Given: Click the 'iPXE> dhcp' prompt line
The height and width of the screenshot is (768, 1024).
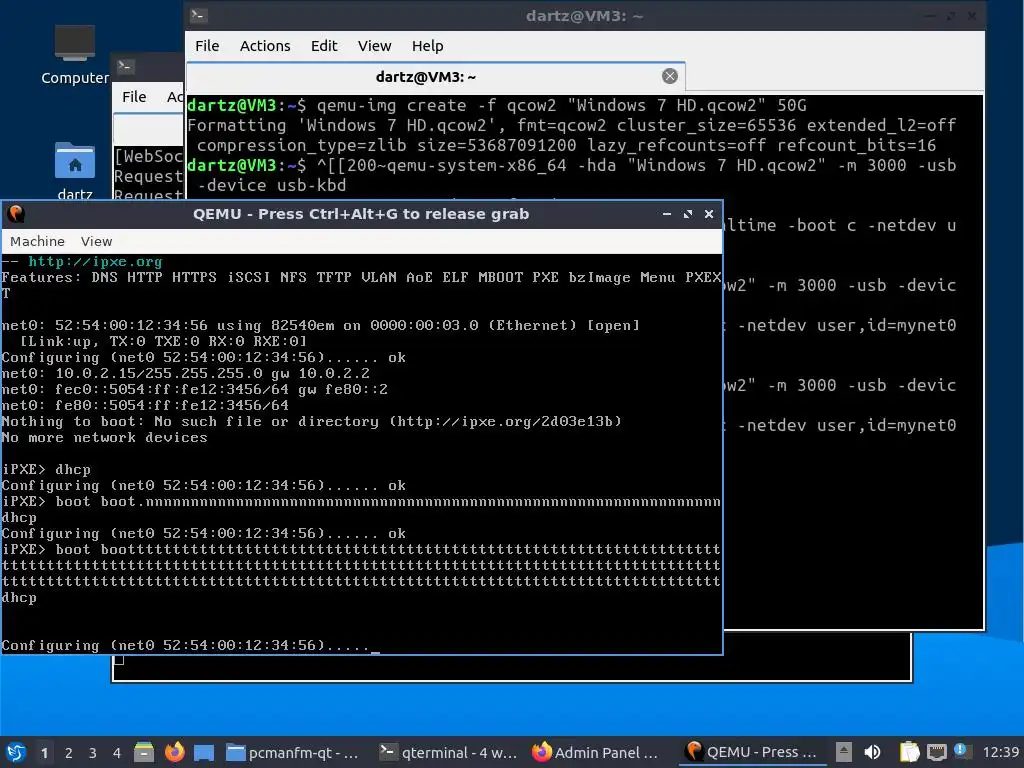Looking at the screenshot, I should (x=46, y=470).
